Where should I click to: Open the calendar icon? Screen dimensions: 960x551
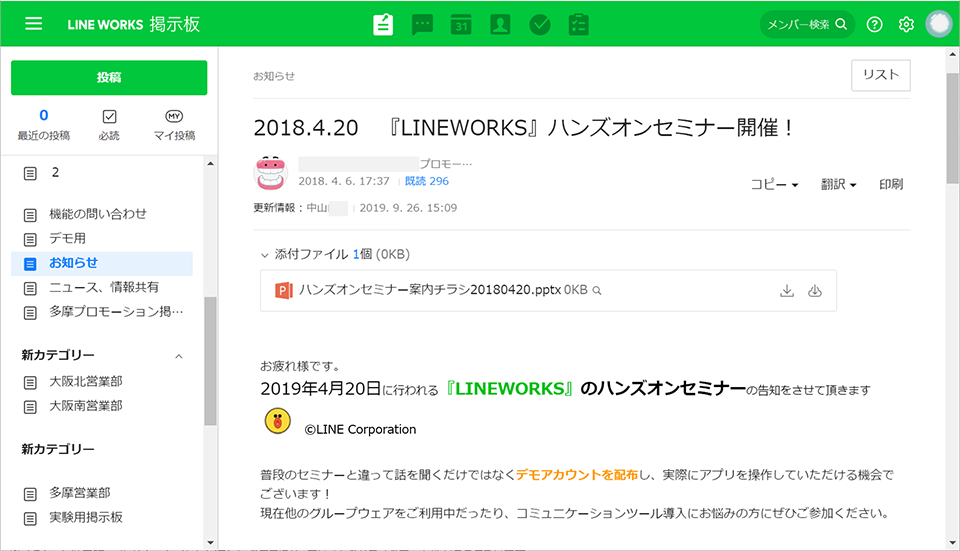pos(461,24)
